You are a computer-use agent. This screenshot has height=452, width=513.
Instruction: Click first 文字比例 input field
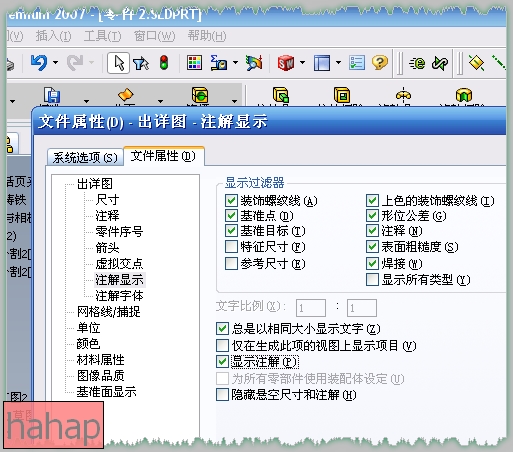(311, 308)
